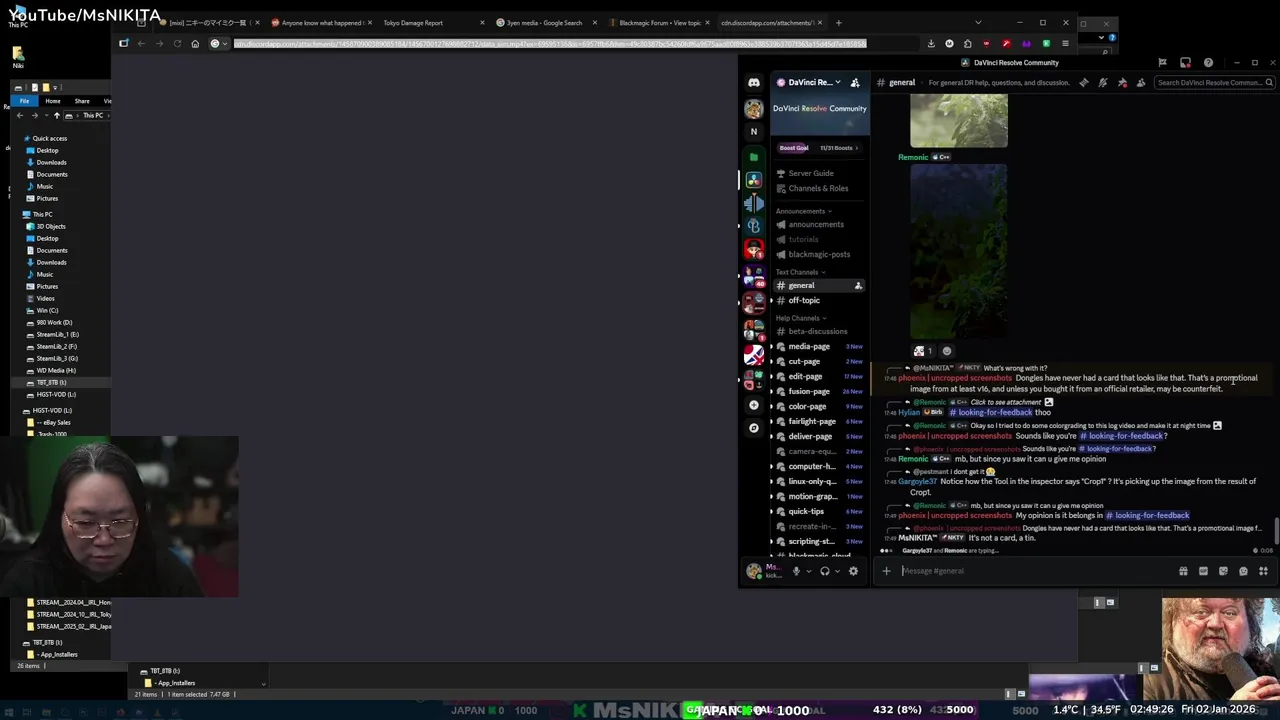Open the fusion-page help channel
The height and width of the screenshot is (720, 1280).
[x=808, y=391]
